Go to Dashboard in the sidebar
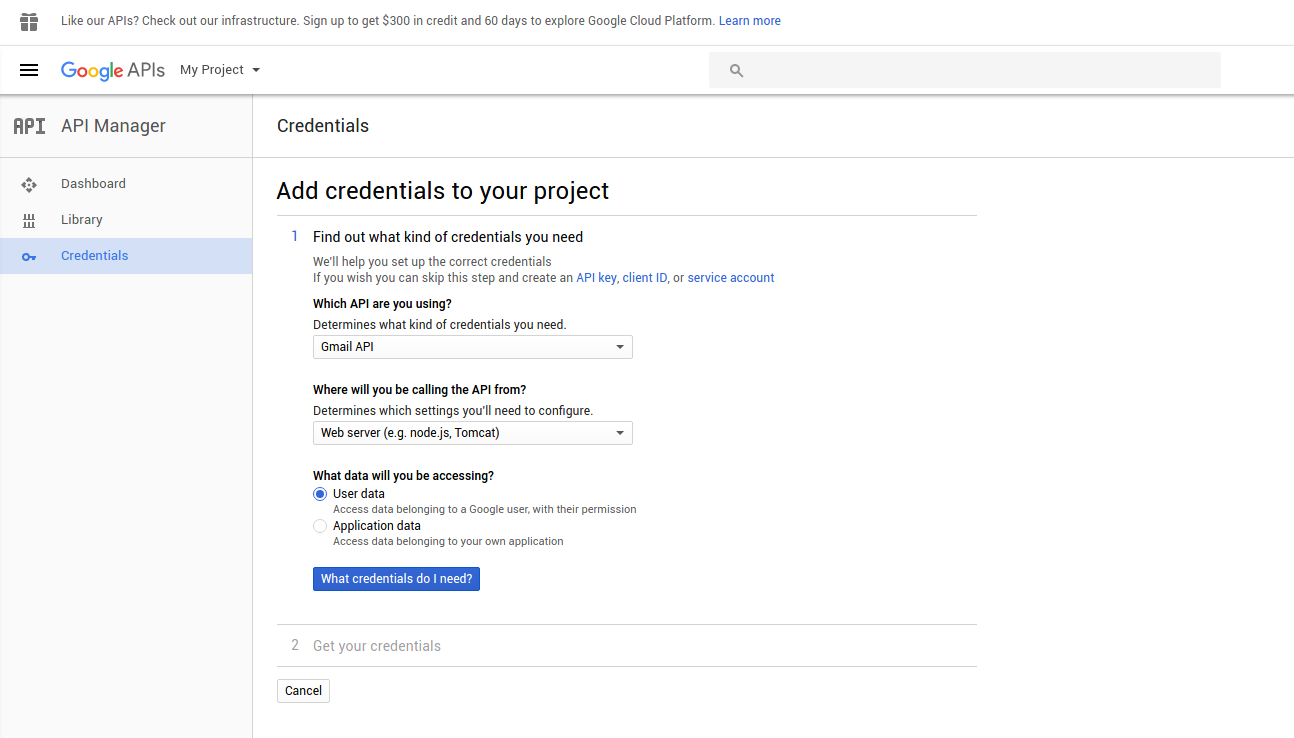This screenshot has height=738, width=1294. (93, 184)
